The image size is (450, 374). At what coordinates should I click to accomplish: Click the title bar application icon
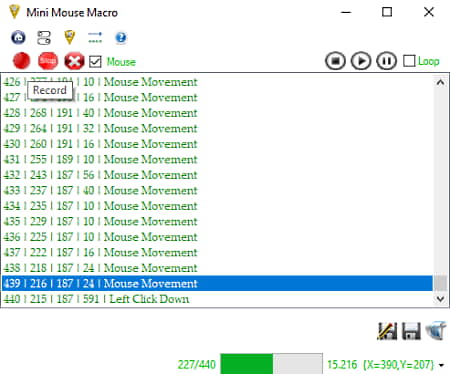(14, 12)
